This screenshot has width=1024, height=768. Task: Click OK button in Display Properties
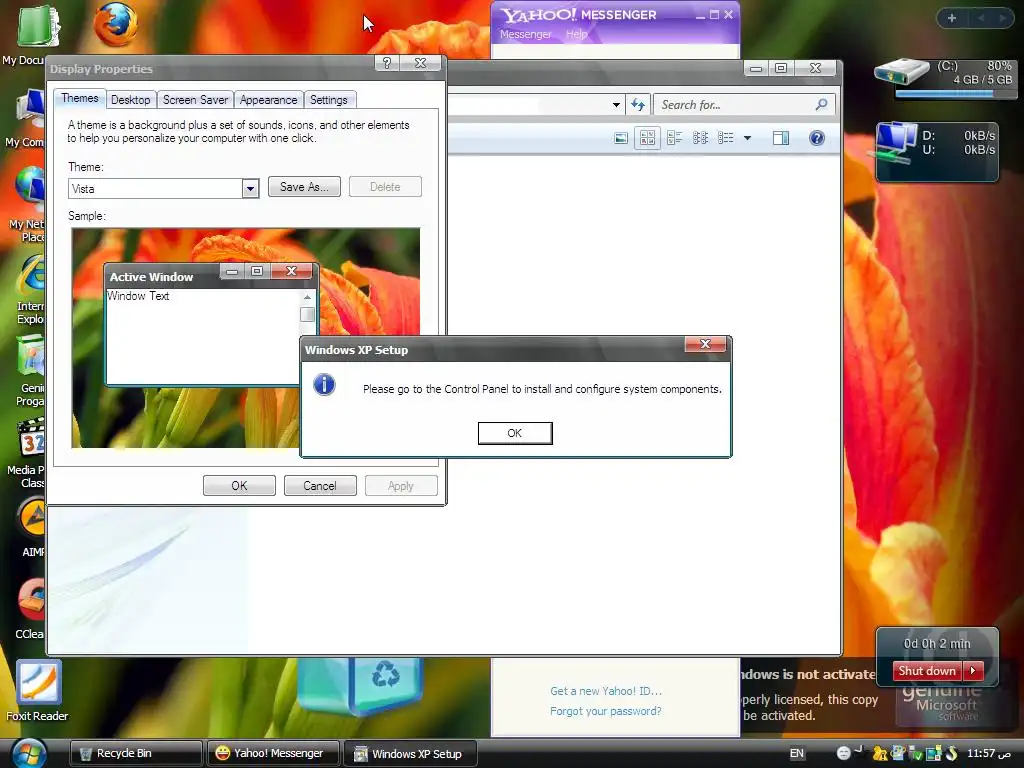coord(239,486)
